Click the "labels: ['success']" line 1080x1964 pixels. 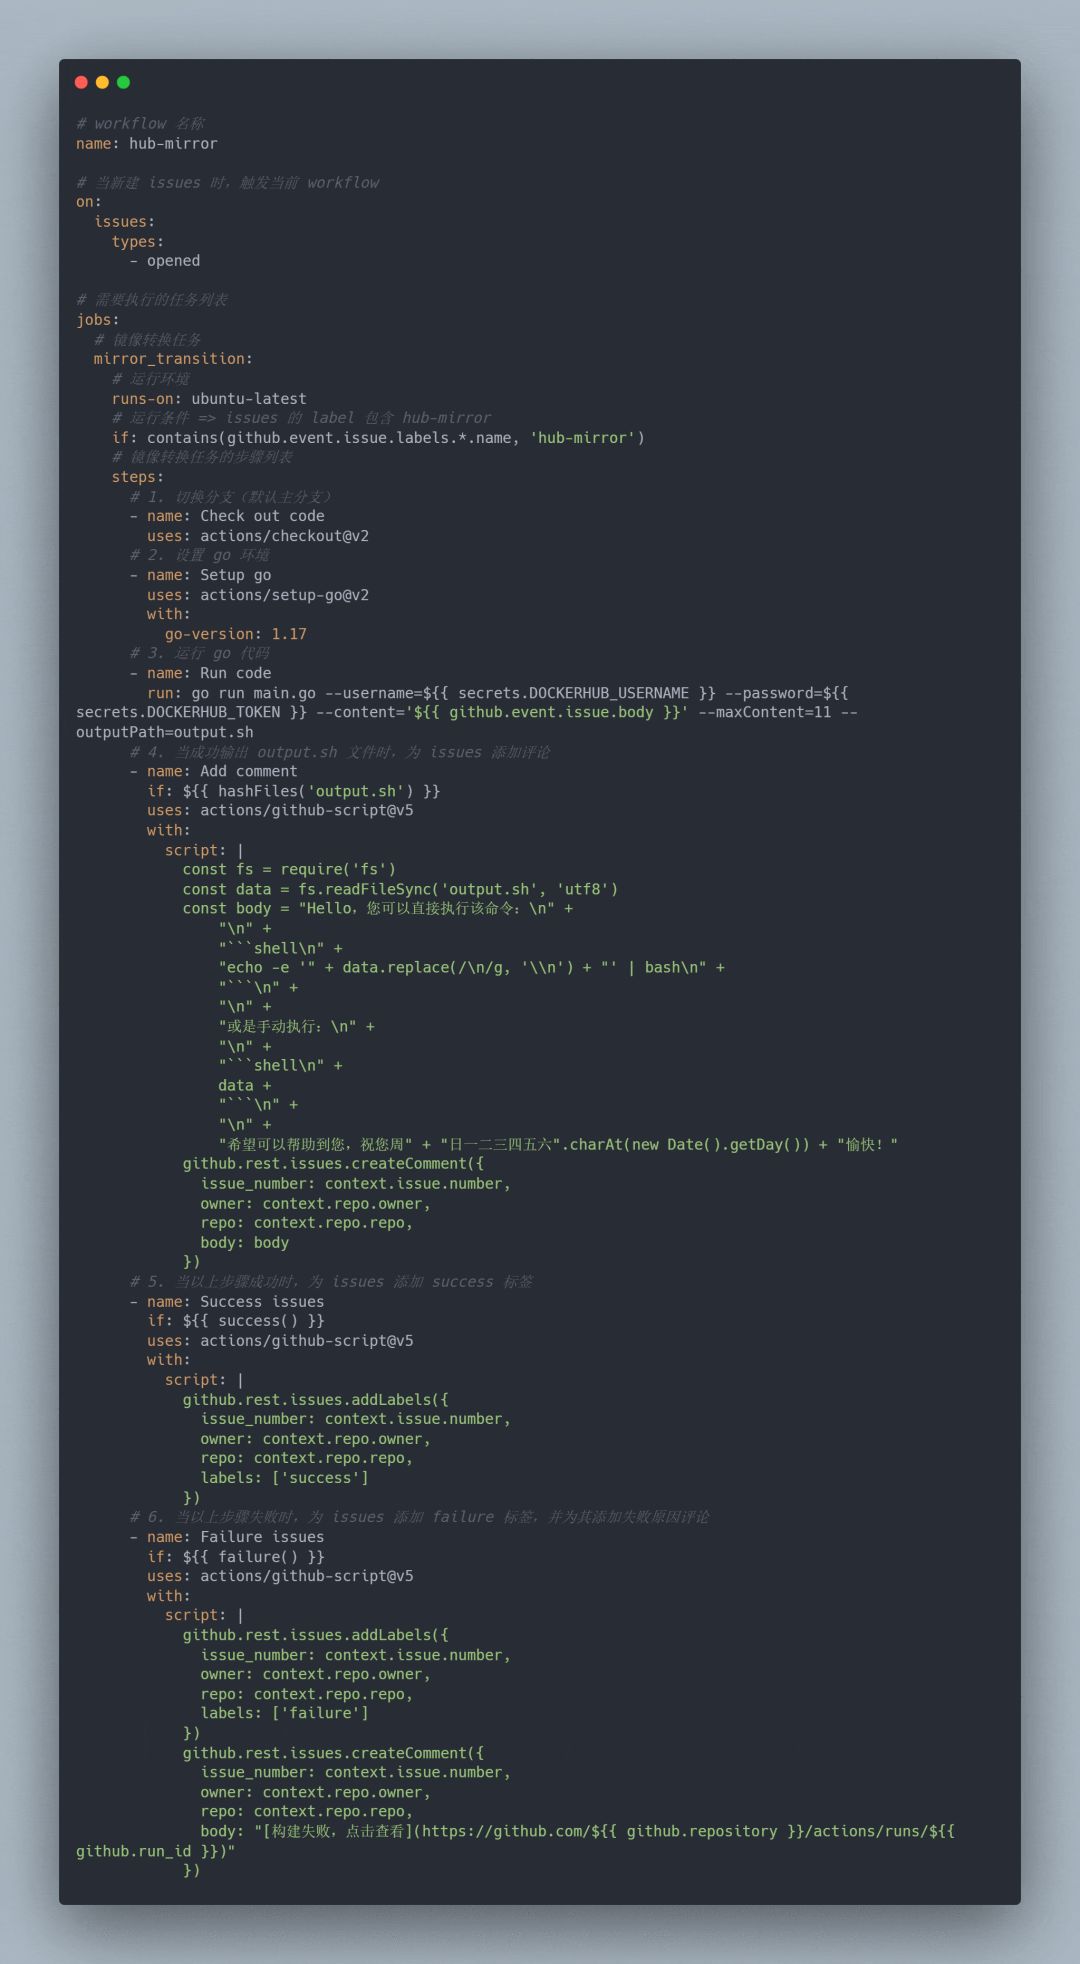coord(284,1478)
